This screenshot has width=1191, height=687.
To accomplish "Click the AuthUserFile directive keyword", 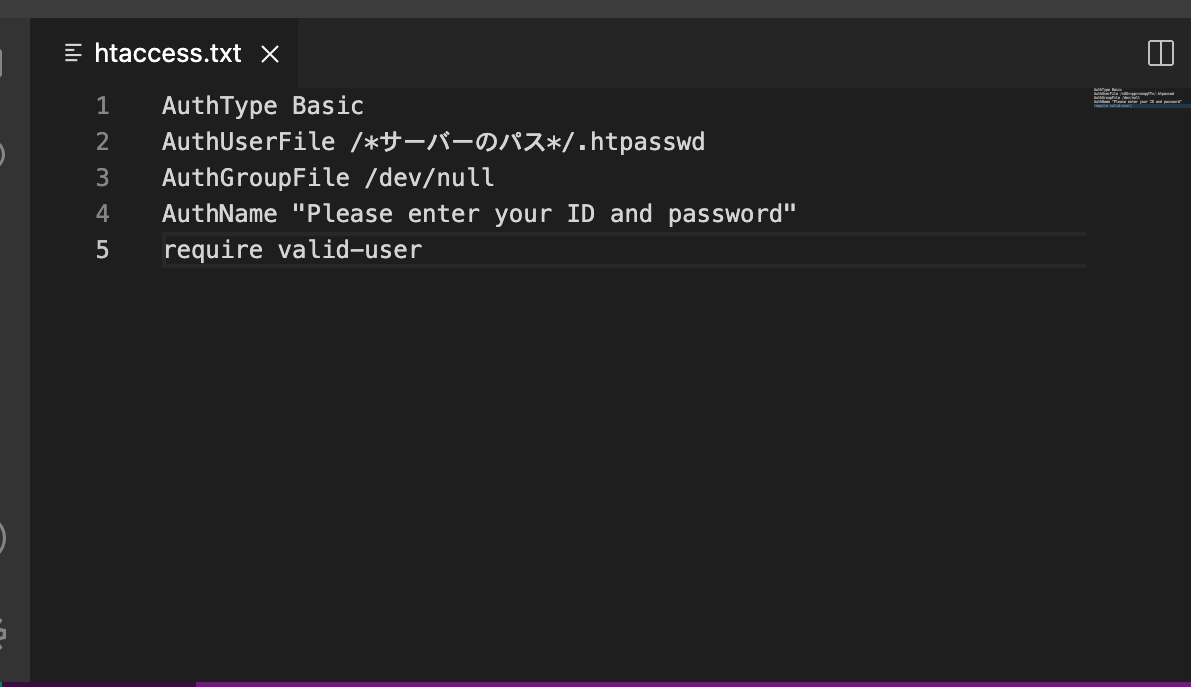I will click(248, 142).
